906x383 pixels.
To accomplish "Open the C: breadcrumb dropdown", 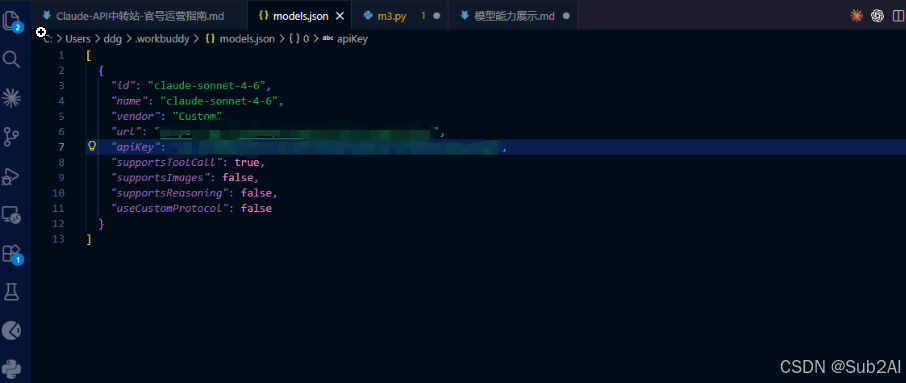I will pyautogui.click(x=49, y=39).
